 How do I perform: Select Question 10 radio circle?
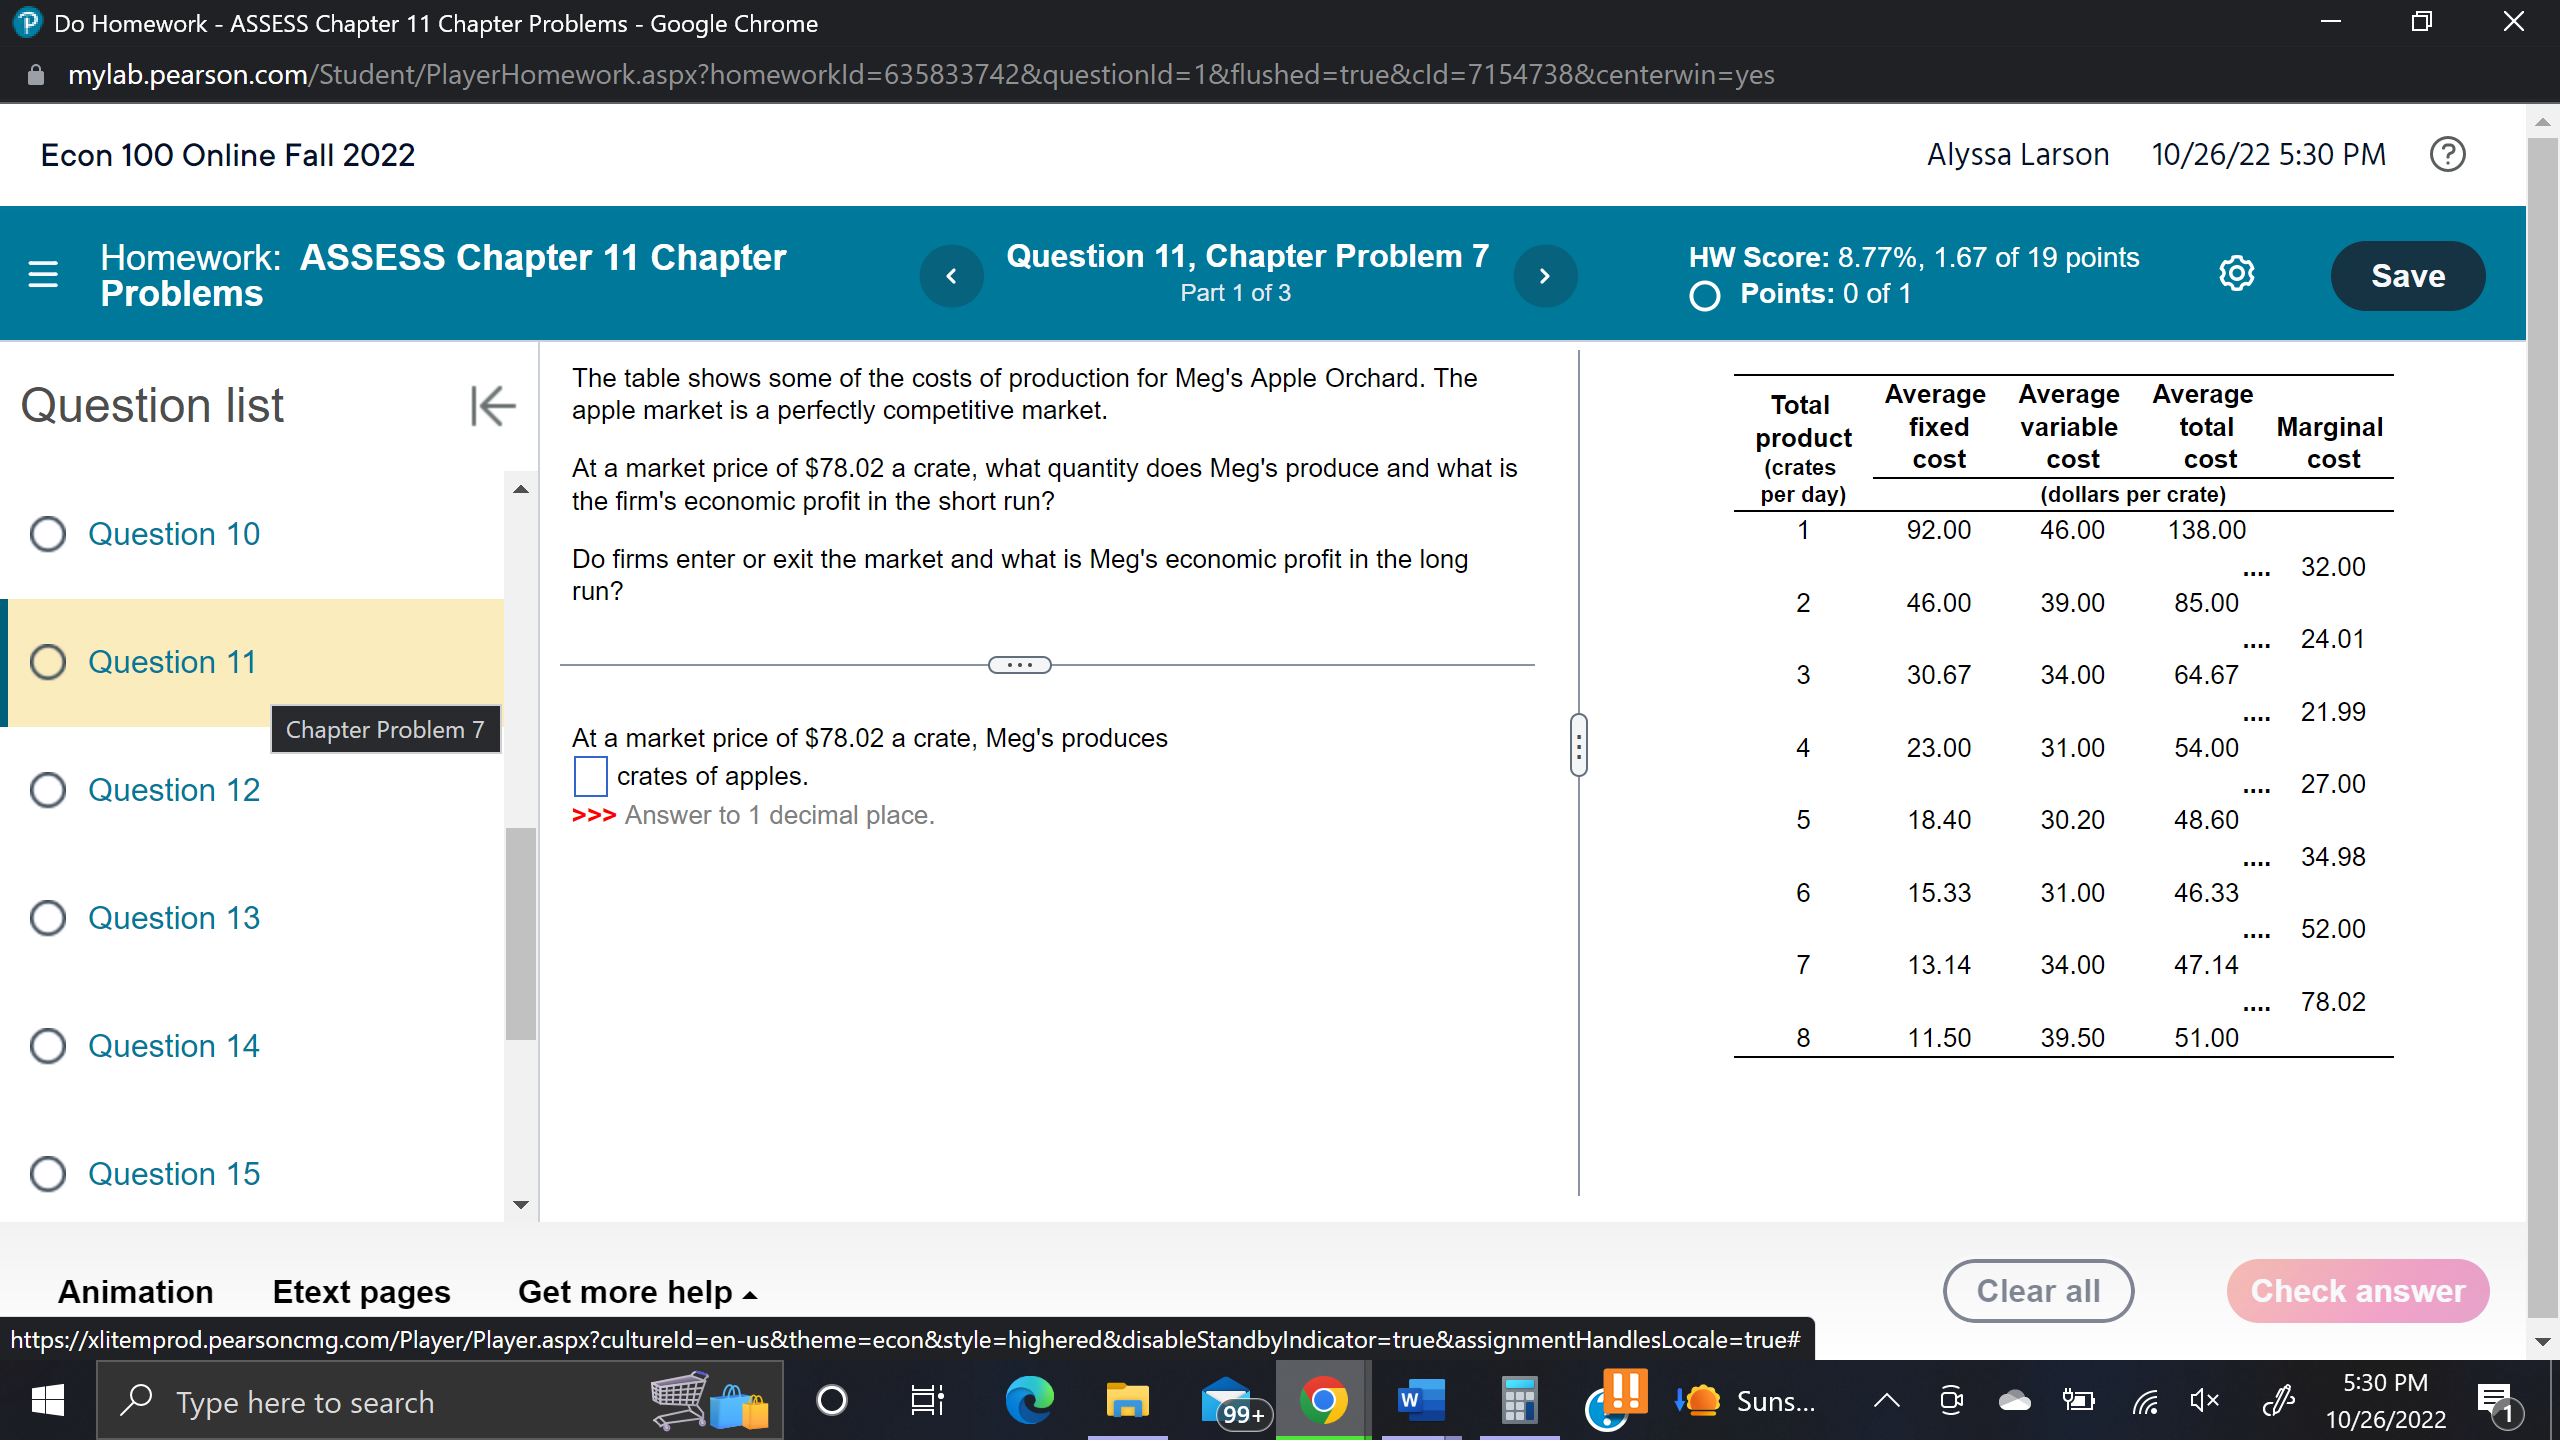(x=48, y=534)
